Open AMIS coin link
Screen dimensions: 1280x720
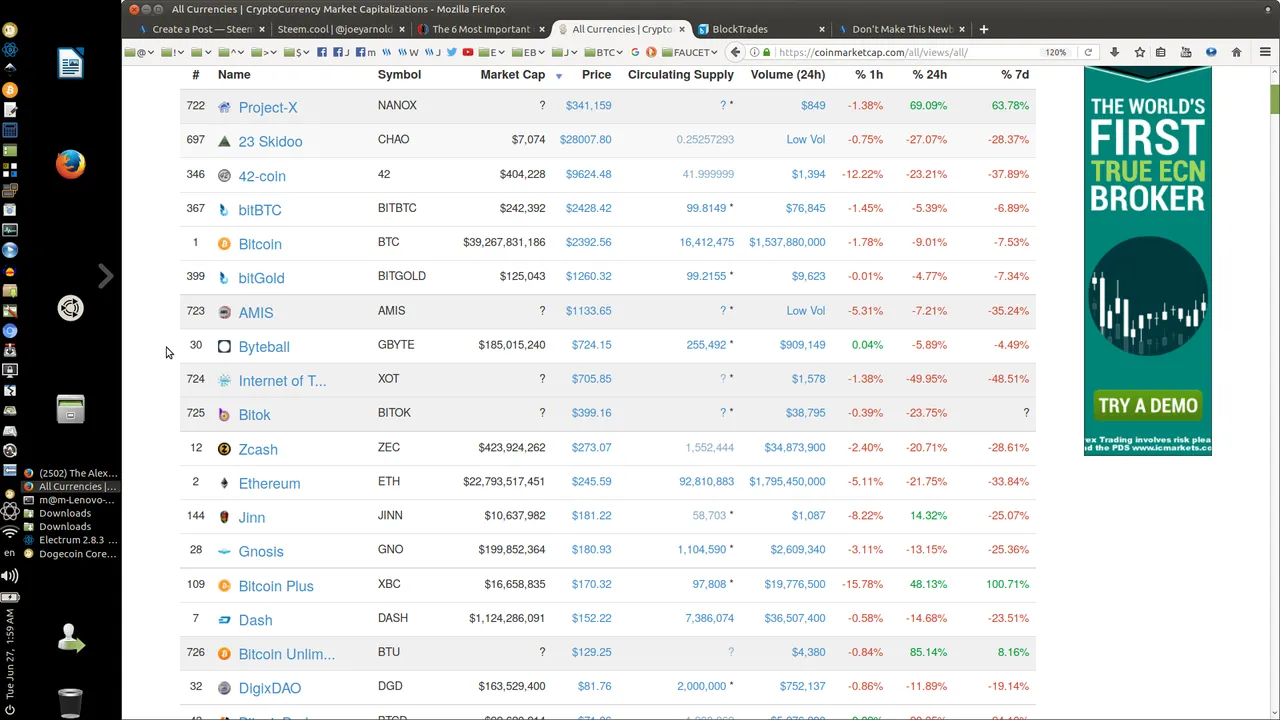(x=256, y=313)
